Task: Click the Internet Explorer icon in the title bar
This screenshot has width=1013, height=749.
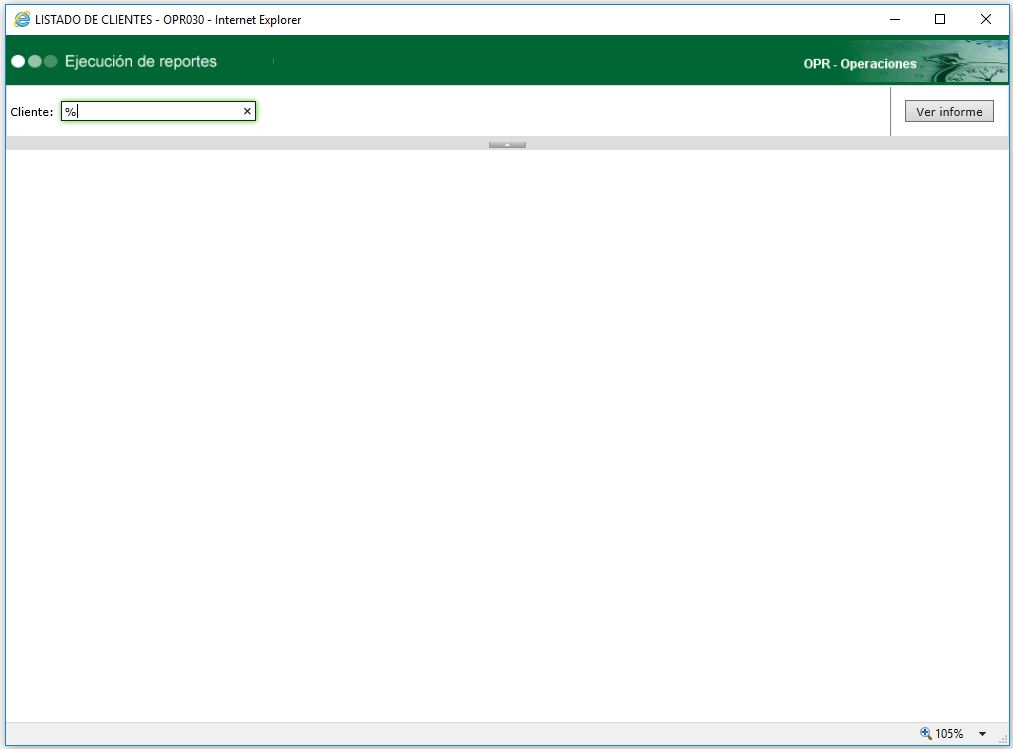Action: click(x=22, y=19)
